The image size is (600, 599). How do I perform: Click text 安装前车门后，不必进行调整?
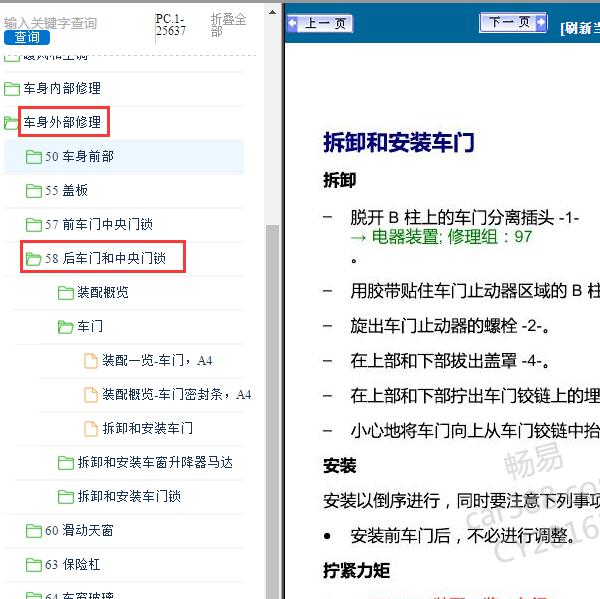463,536
